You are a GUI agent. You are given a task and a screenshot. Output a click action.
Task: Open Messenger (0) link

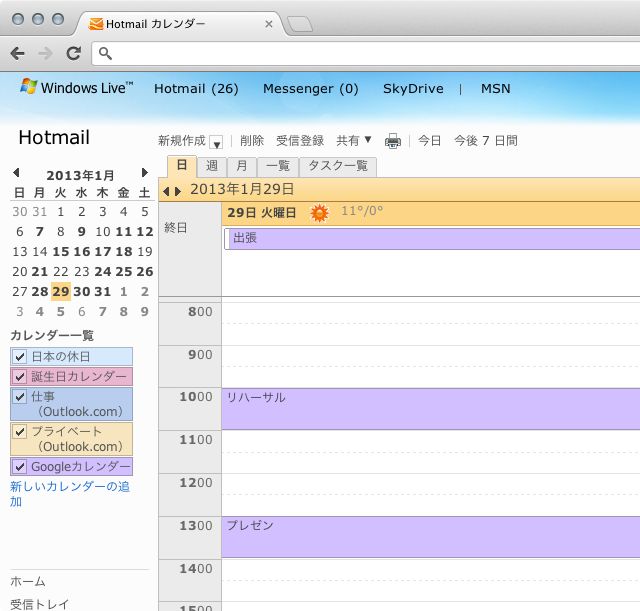[311, 89]
